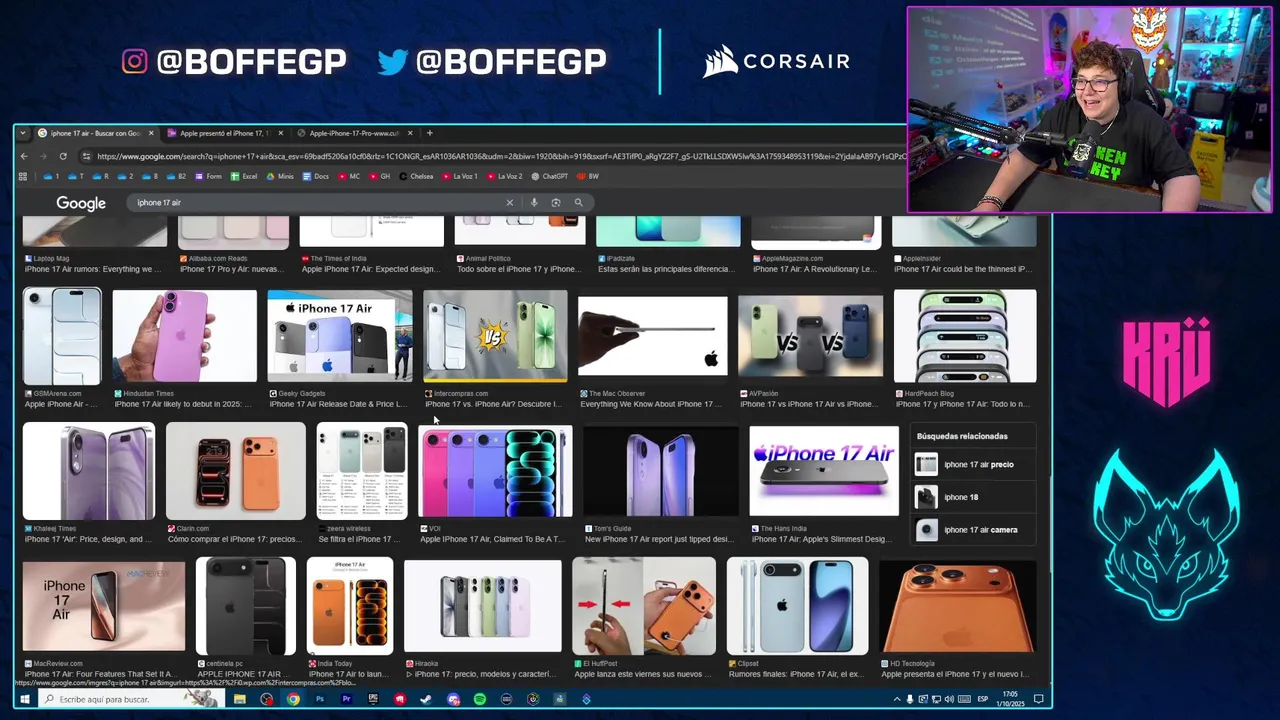Open a new tab with the plus button
This screenshot has width=1280, height=720.
coord(430,133)
